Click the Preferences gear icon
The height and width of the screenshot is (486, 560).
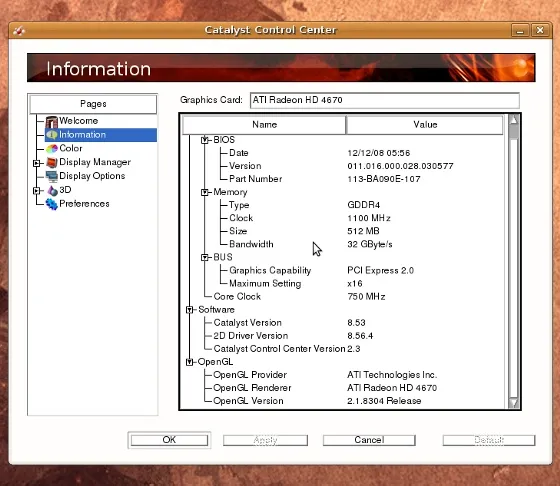tap(52, 204)
